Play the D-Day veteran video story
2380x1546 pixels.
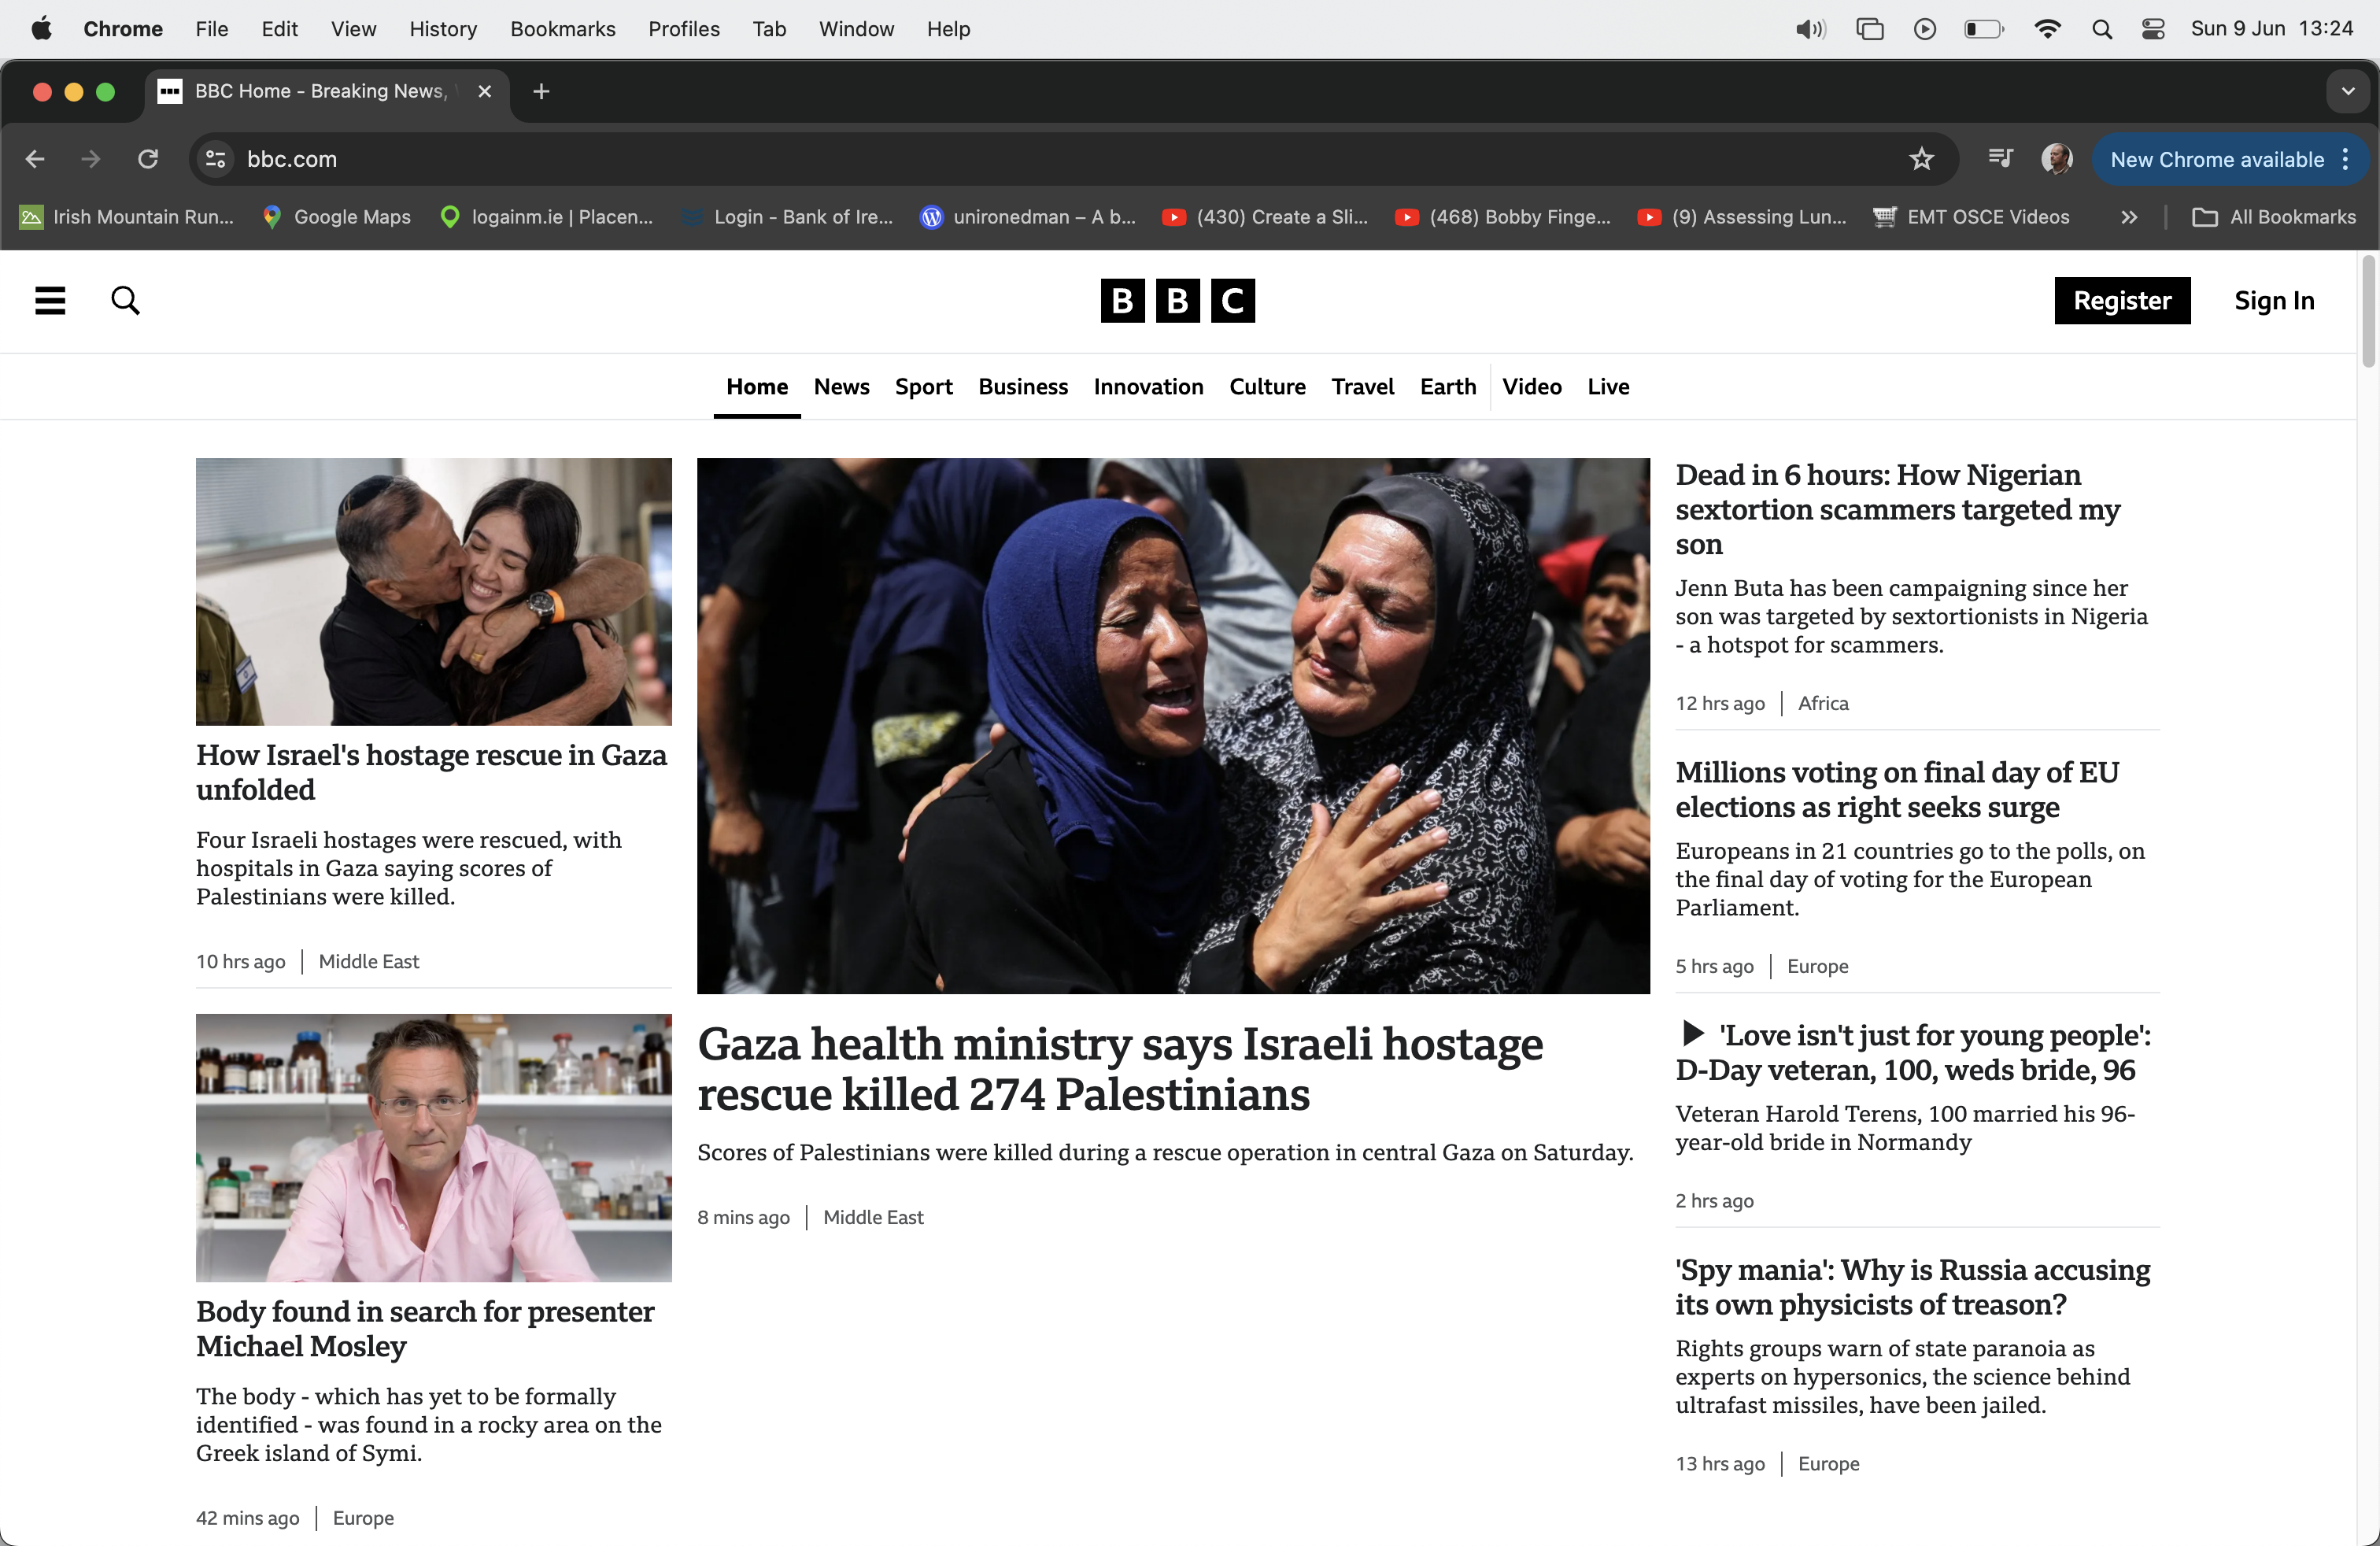1693,1033
